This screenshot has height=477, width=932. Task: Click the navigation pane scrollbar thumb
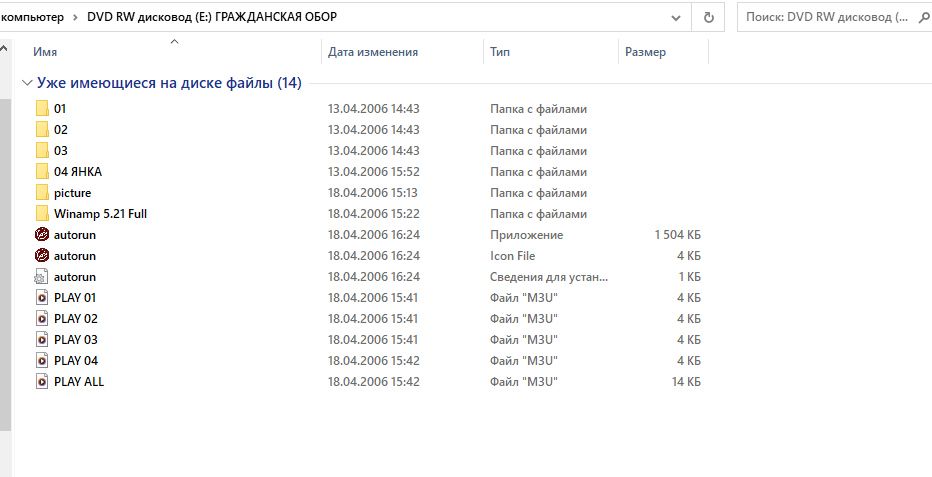tap(5, 264)
